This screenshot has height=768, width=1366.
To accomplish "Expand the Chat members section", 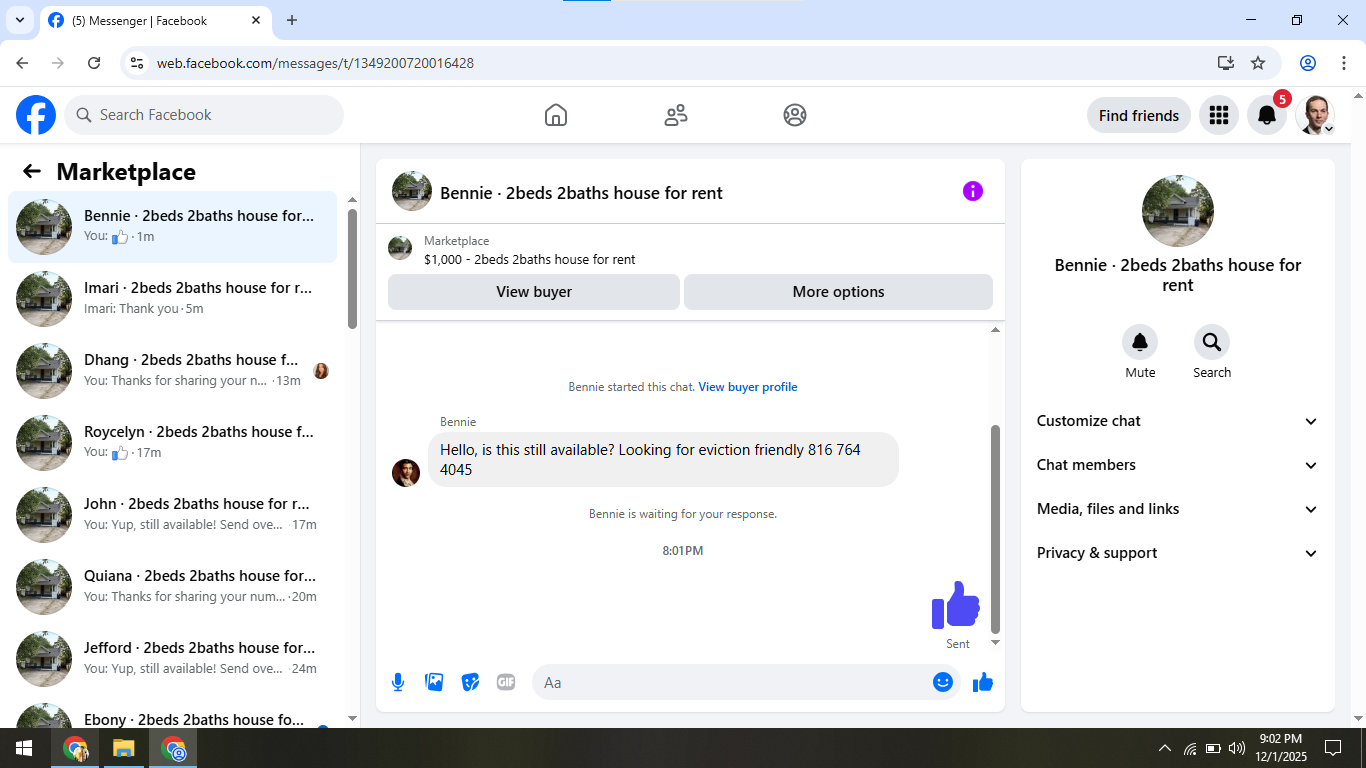I will click(x=1178, y=465).
